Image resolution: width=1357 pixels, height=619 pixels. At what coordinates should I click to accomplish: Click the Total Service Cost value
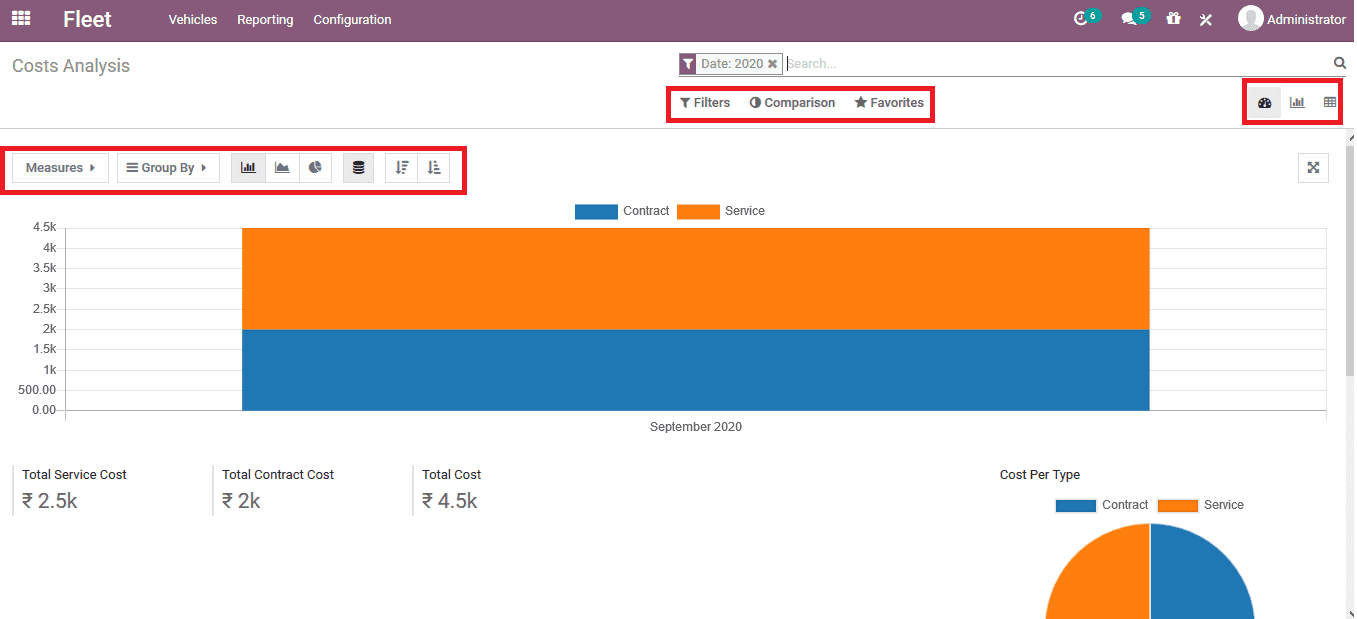tap(50, 501)
